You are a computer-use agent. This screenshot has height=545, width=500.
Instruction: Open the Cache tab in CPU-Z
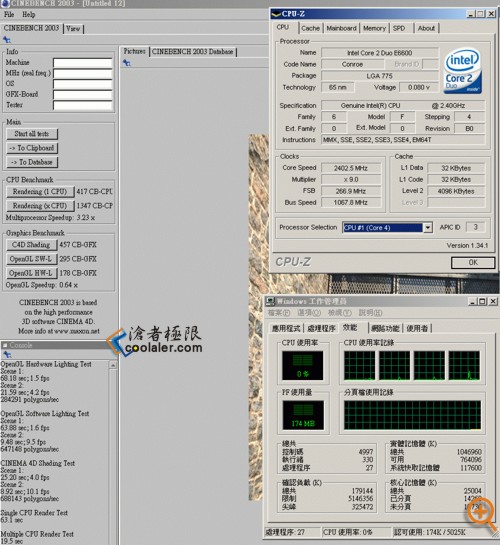[x=310, y=28]
